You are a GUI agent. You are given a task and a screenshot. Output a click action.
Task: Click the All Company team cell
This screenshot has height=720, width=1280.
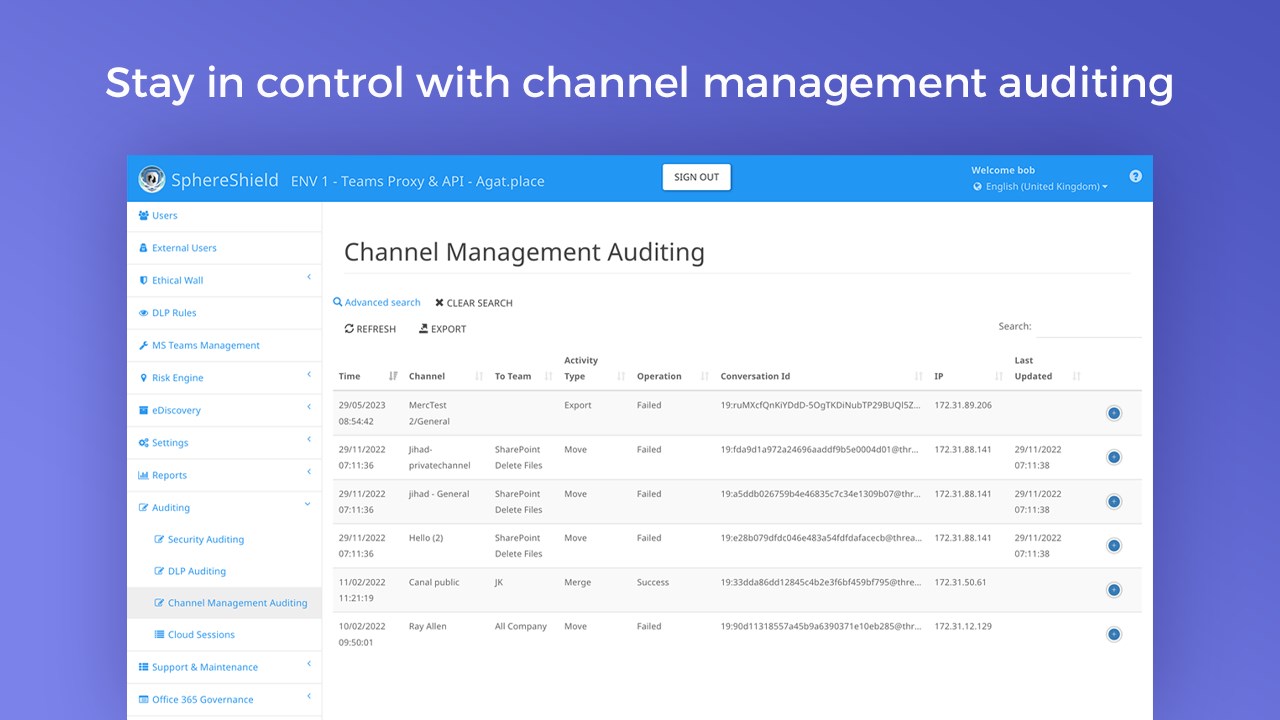click(521, 626)
